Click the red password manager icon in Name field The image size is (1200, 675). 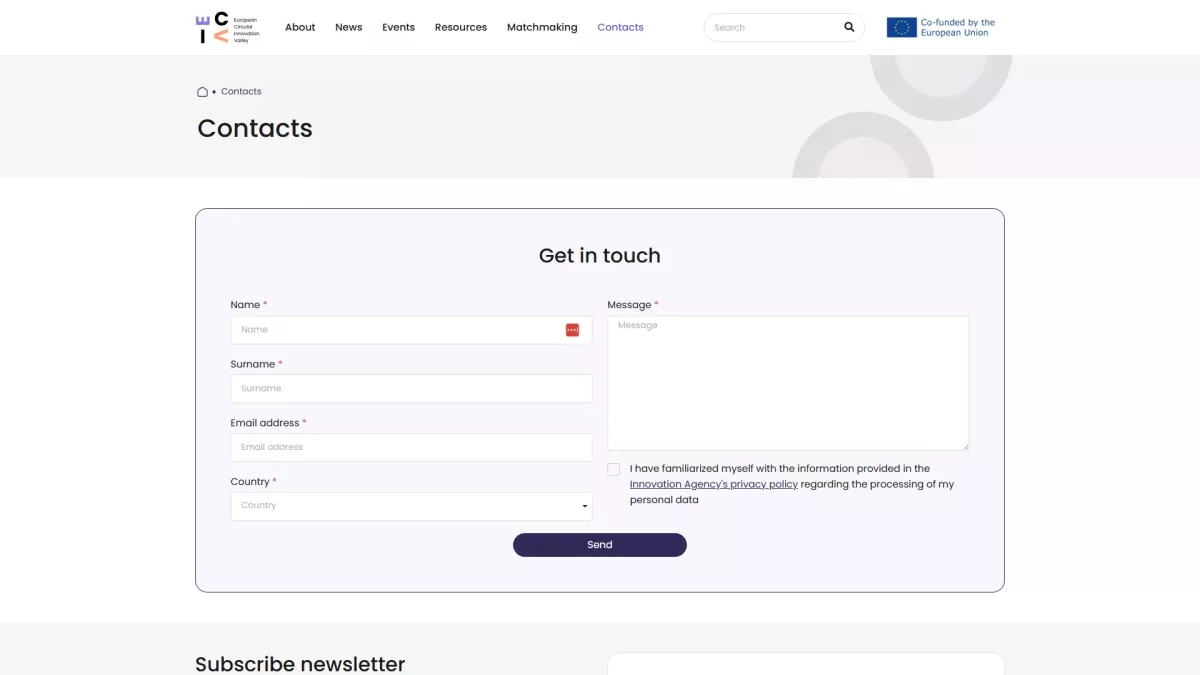click(x=572, y=330)
